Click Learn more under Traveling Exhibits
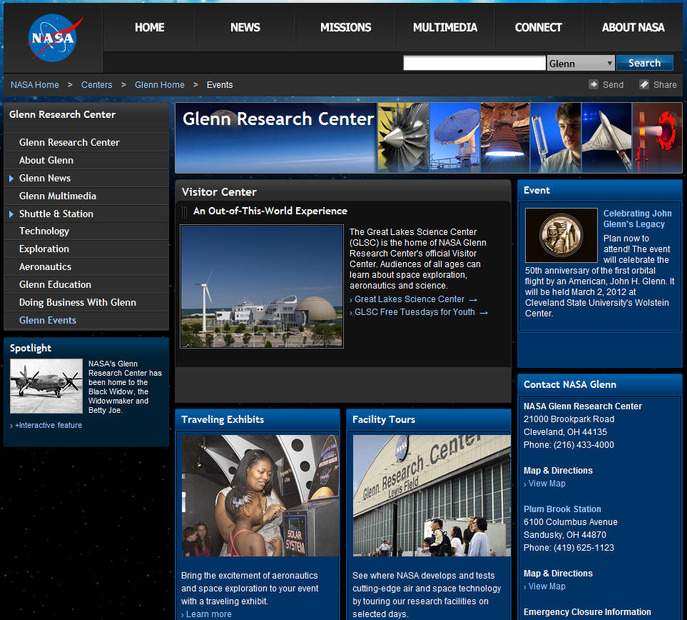The width and height of the screenshot is (687, 620). (209, 614)
